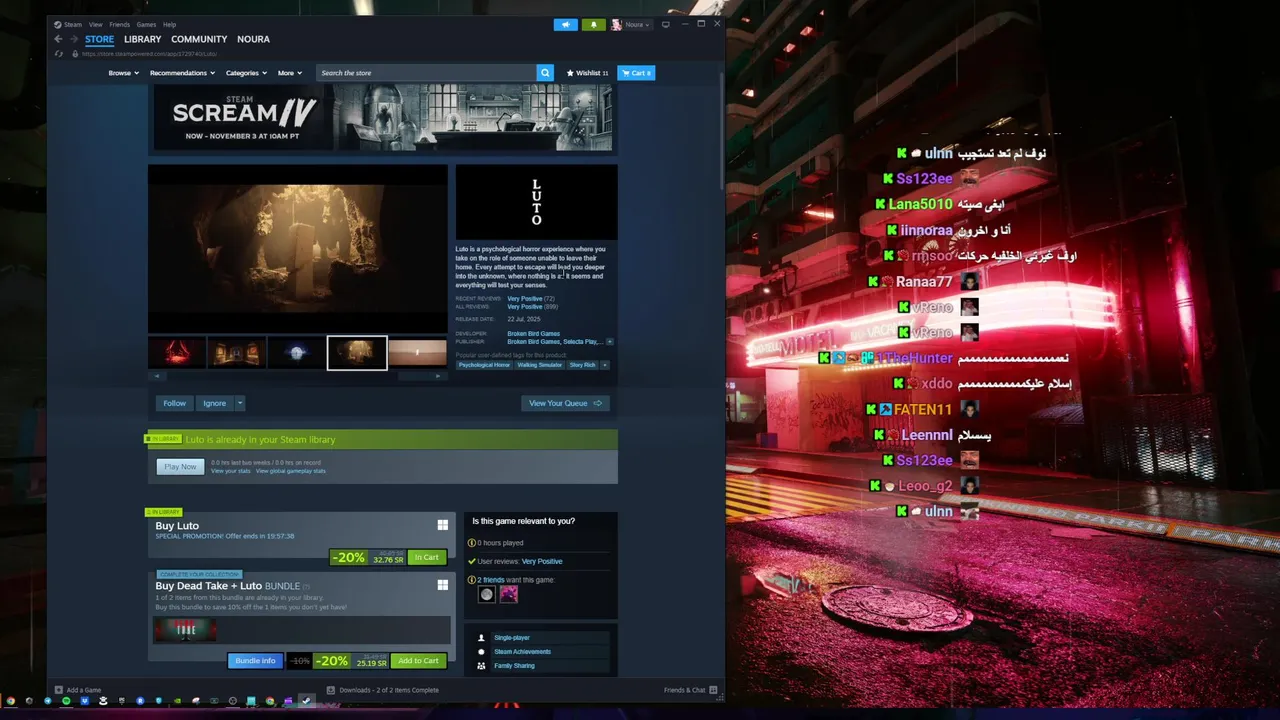Click the Add a Game plus icon
The image size is (1280, 720).
(58, 690)
